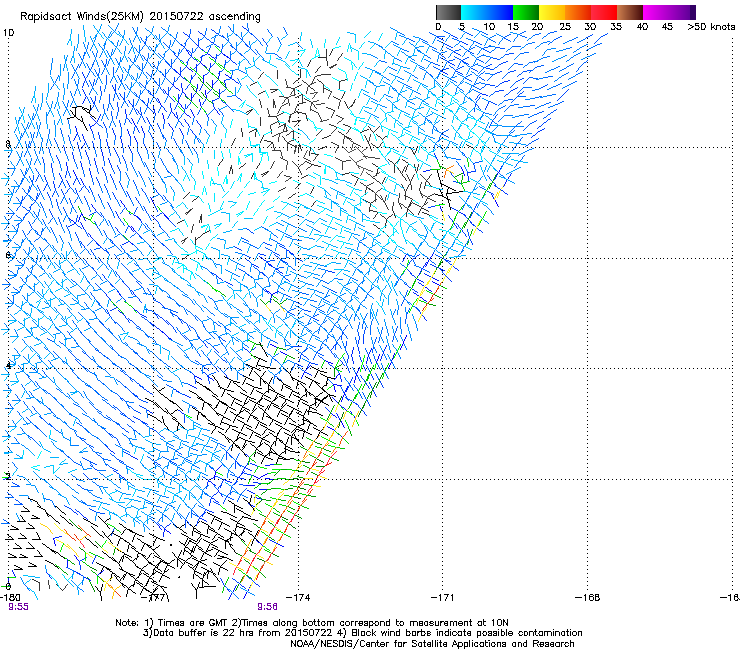
Task: Click the purple '9:56' time label
Action: [x=267, y=607]
